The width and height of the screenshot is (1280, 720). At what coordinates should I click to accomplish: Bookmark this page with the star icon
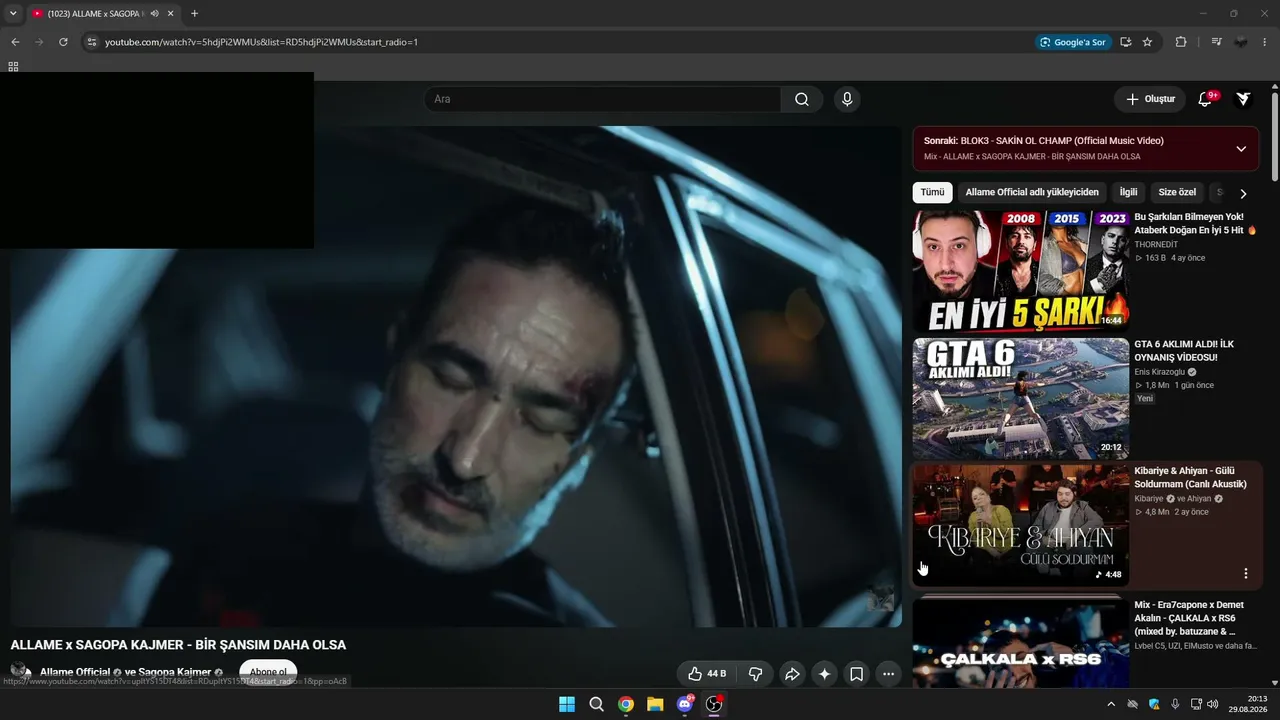pyautogui.click(x=1147, y=42)
